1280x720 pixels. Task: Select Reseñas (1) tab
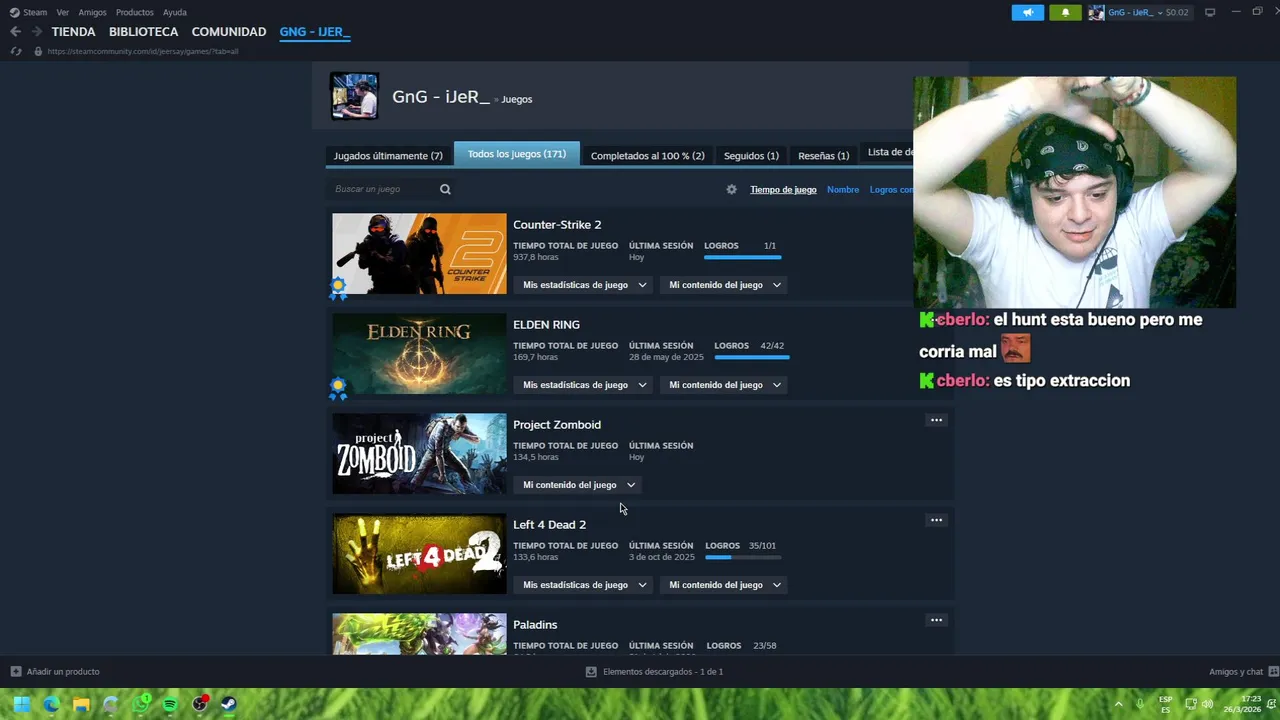coord(823,156)
